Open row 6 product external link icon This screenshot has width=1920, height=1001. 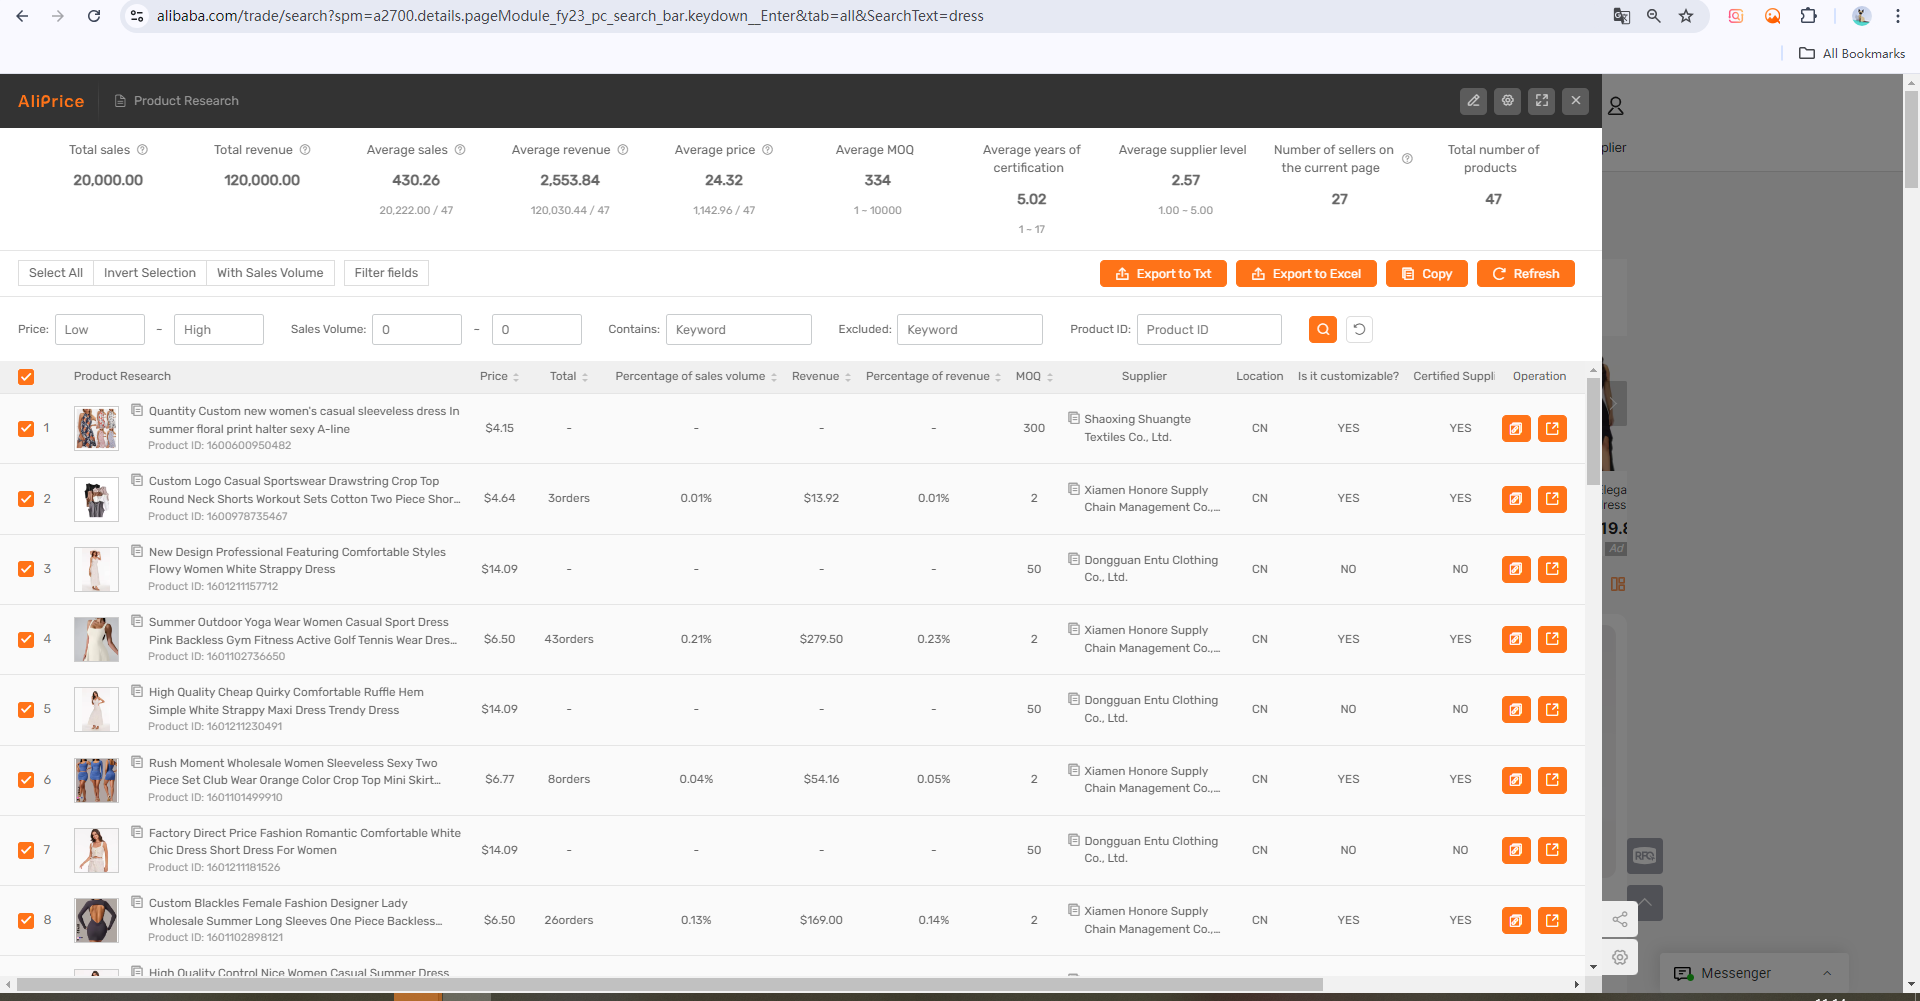[1552, 780]
